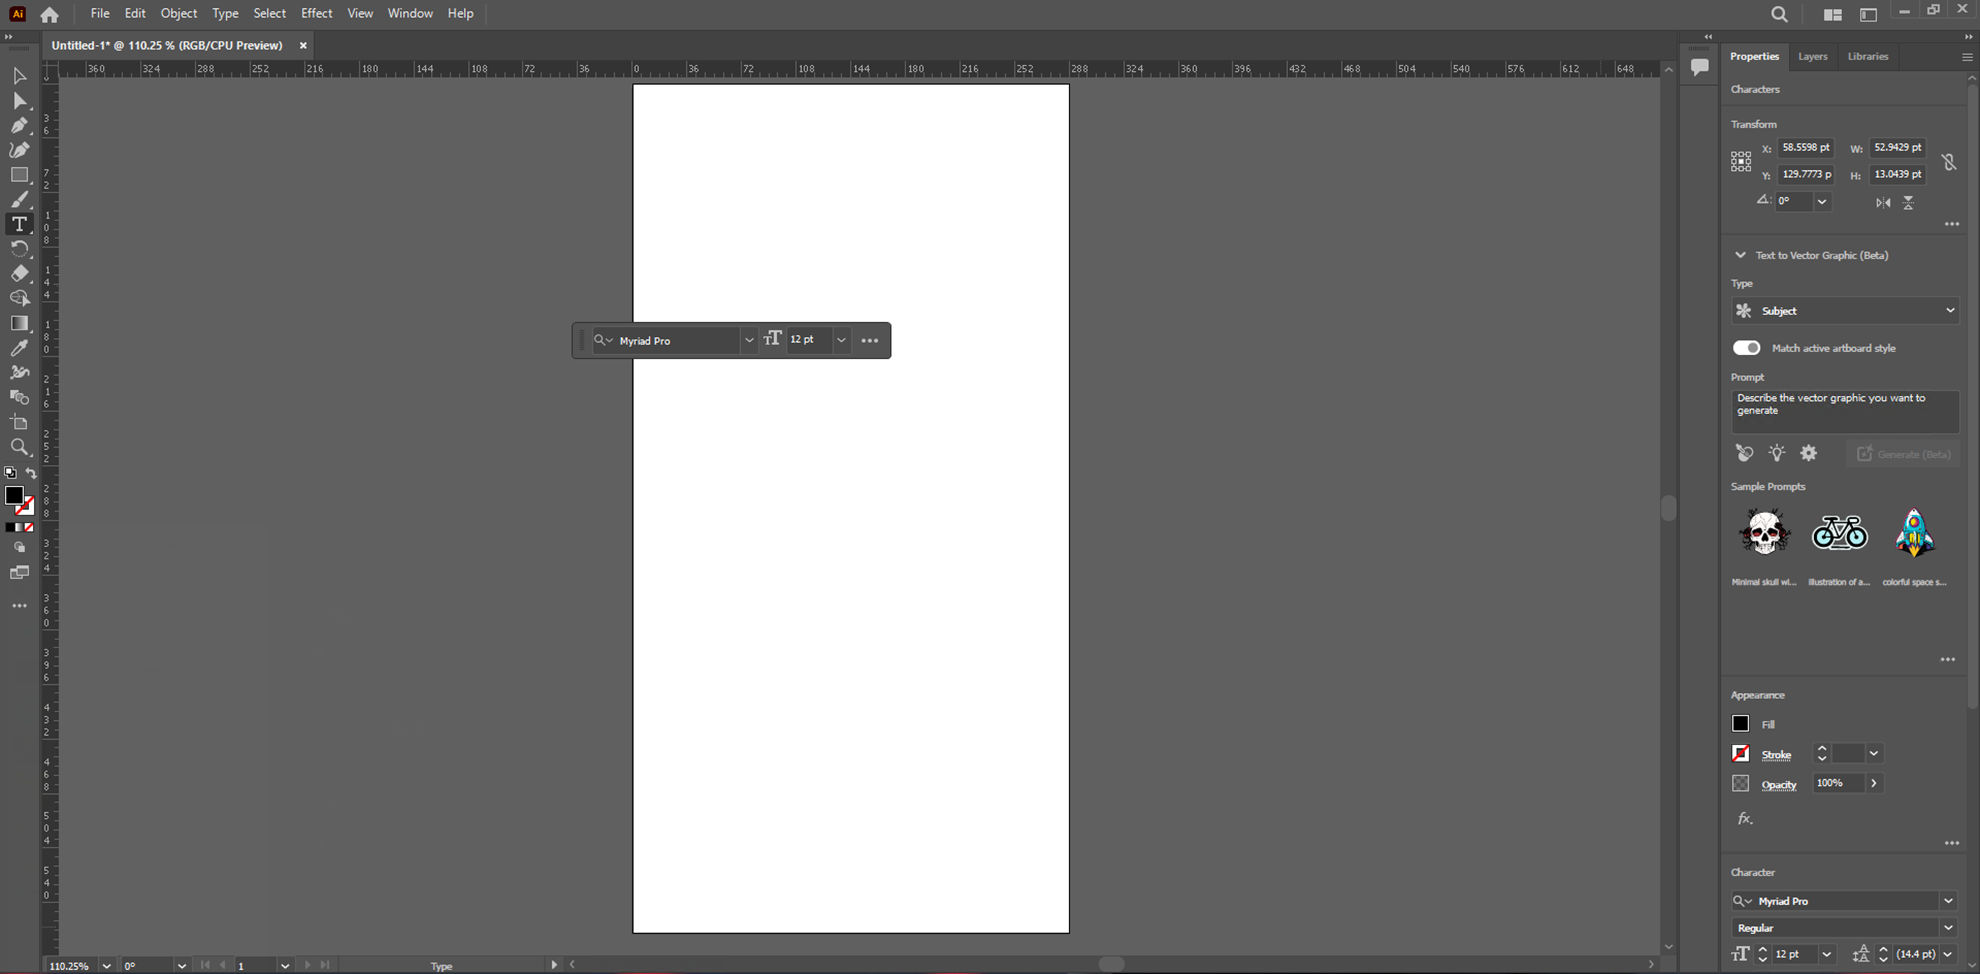
Task: Click the X position field
Action: coord(1806,148)
